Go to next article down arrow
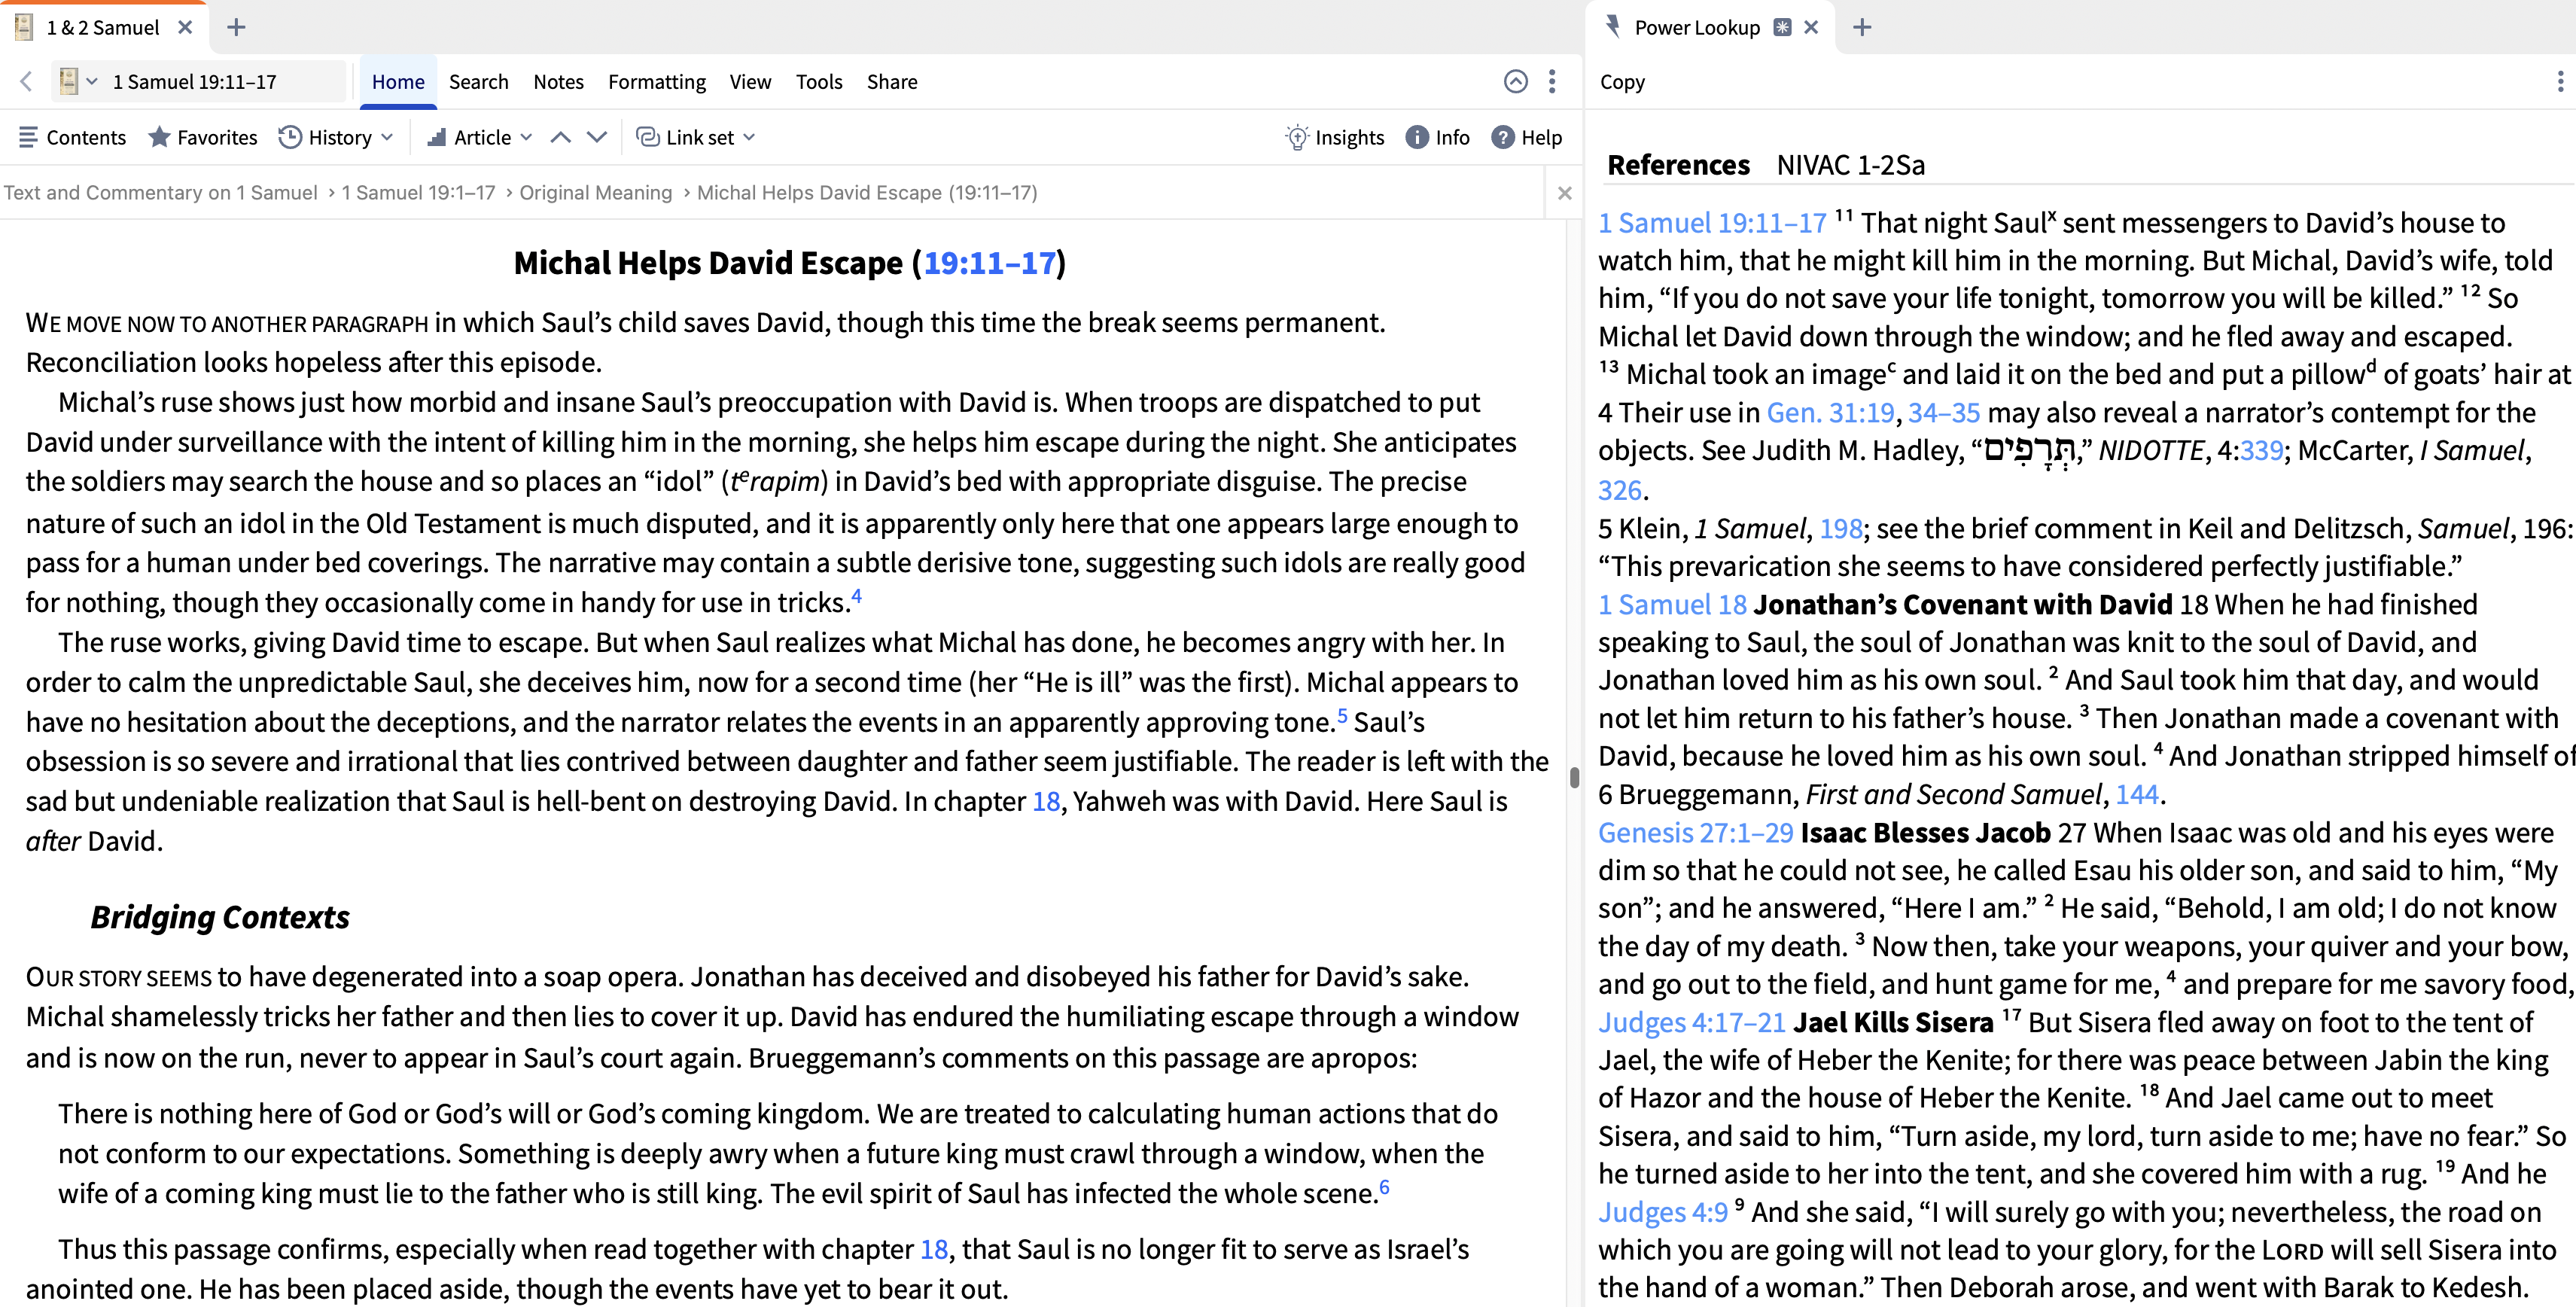2576x1307 pixels. pyautogui.click(x=597, y=137)
